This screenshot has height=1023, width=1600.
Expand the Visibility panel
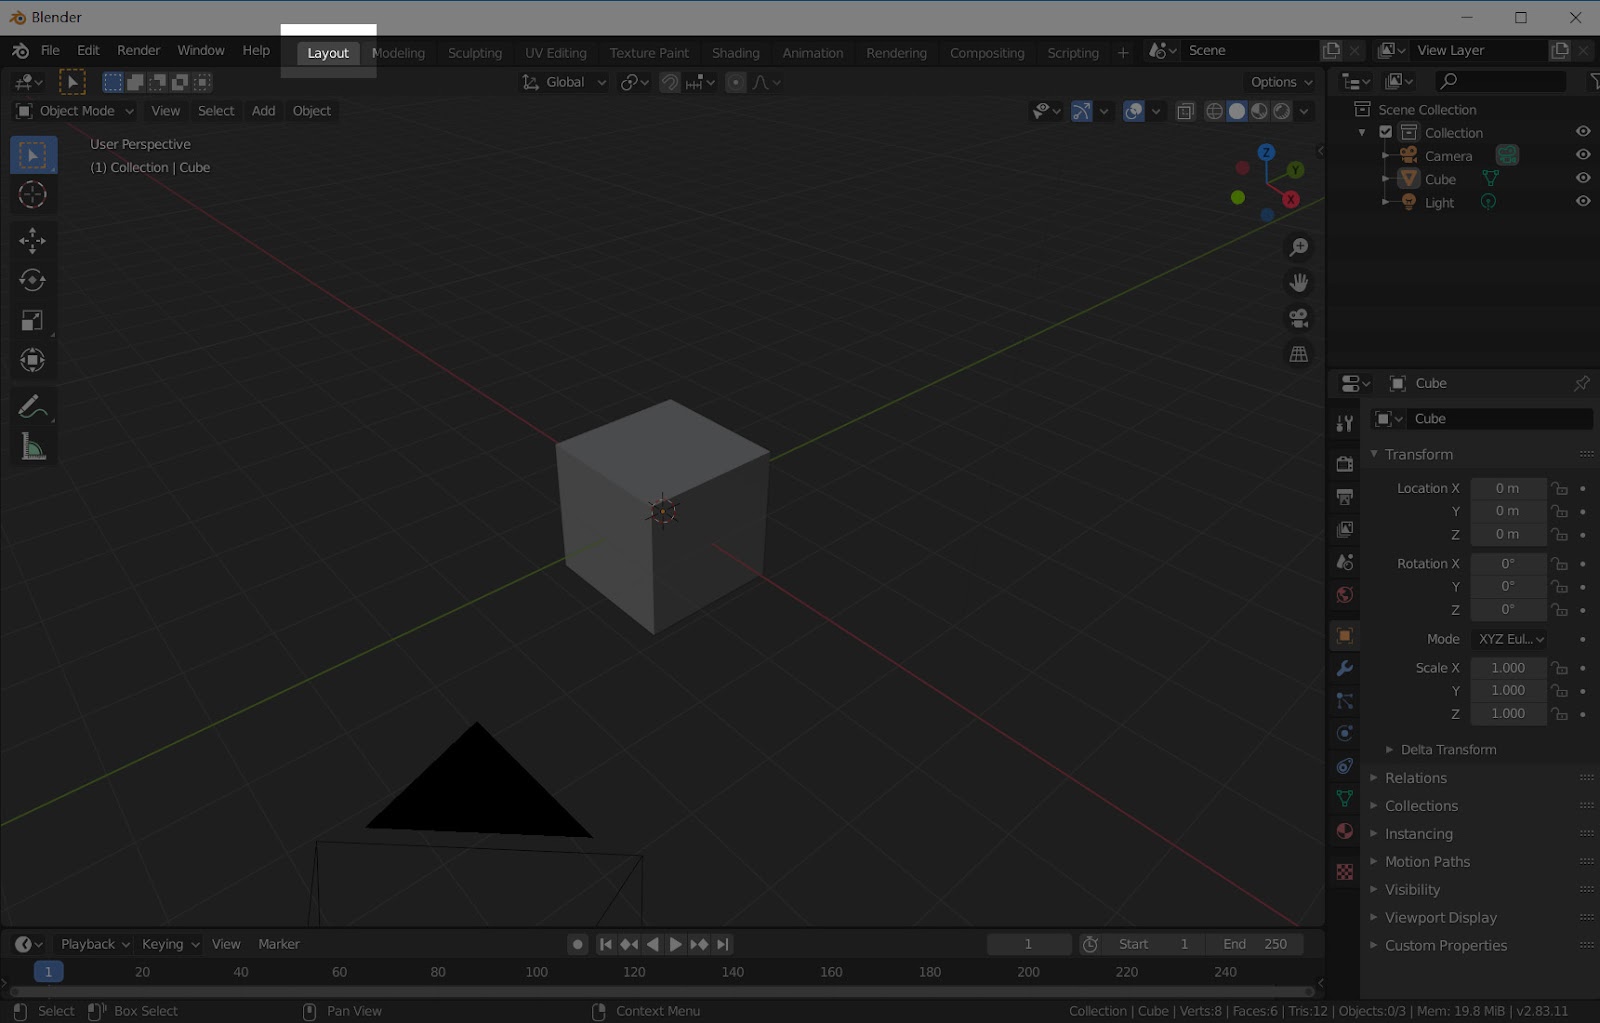(x=1412, y=890)
